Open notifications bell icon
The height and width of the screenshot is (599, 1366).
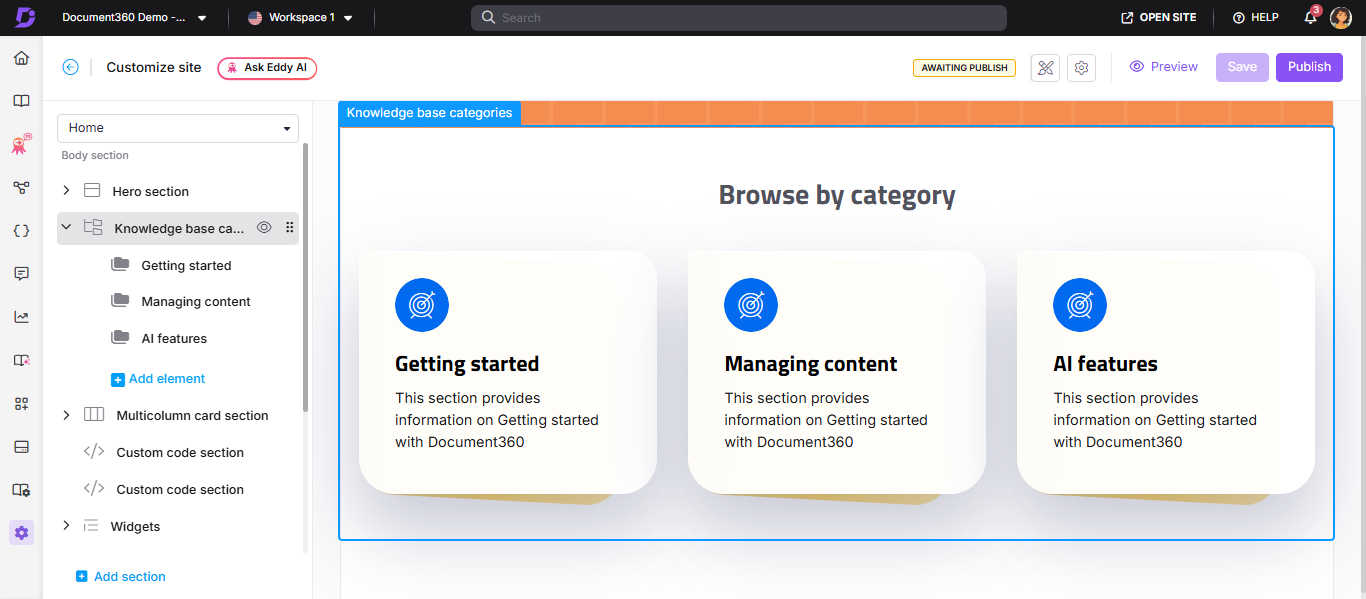click(x=1311, y=17)
